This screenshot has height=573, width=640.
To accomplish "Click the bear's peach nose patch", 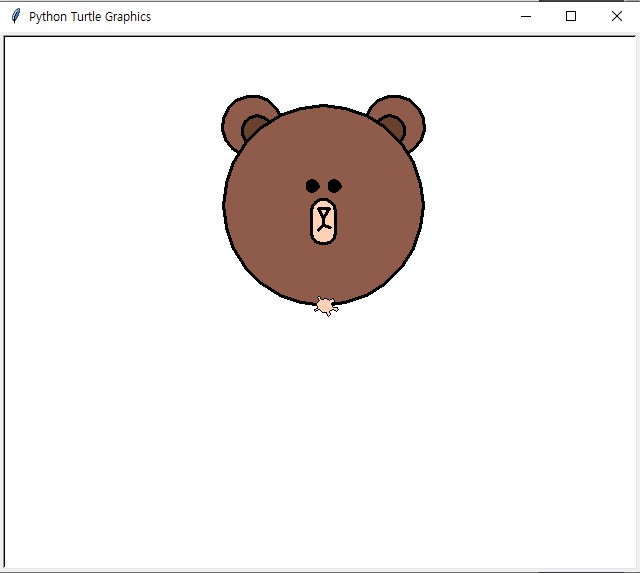I will pos(324,222).
